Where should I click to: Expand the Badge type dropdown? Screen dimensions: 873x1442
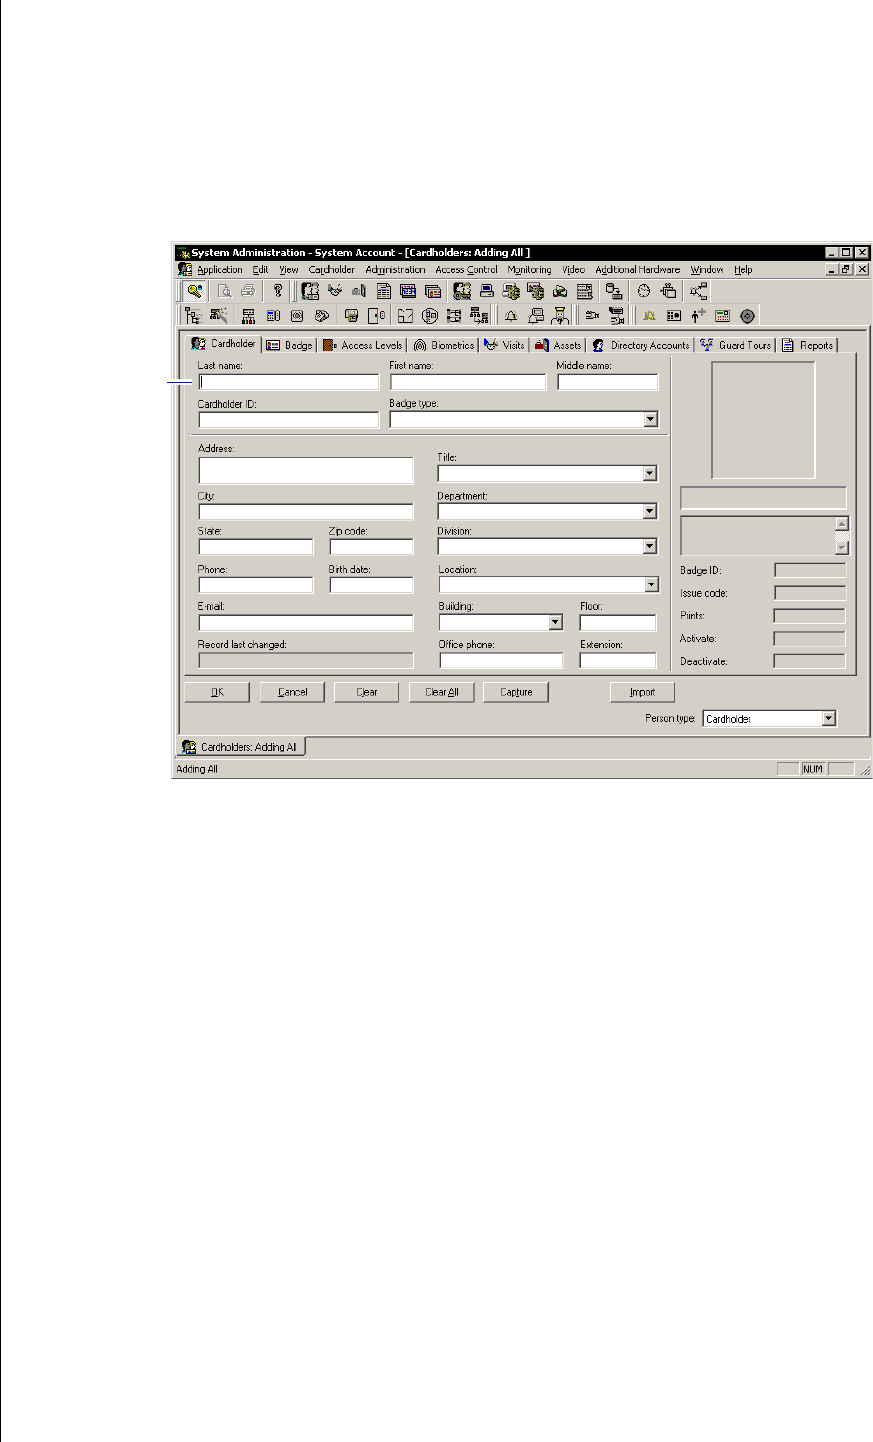coord(651,420)
